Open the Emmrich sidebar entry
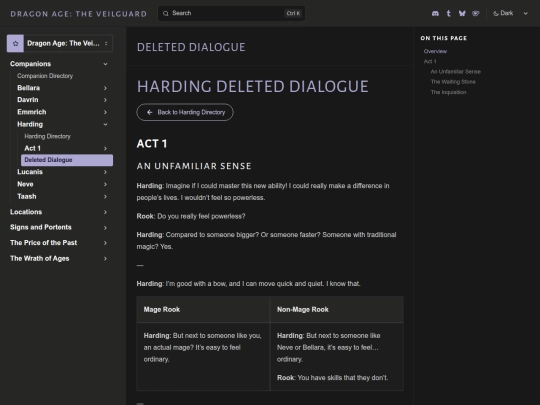540x405 pixels. (32, 112)
